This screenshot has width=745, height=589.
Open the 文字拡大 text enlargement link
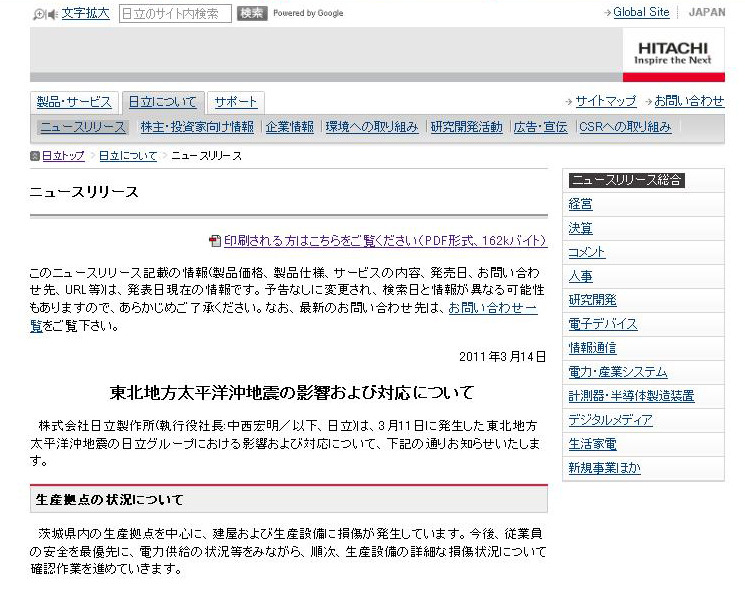(86, 13)
